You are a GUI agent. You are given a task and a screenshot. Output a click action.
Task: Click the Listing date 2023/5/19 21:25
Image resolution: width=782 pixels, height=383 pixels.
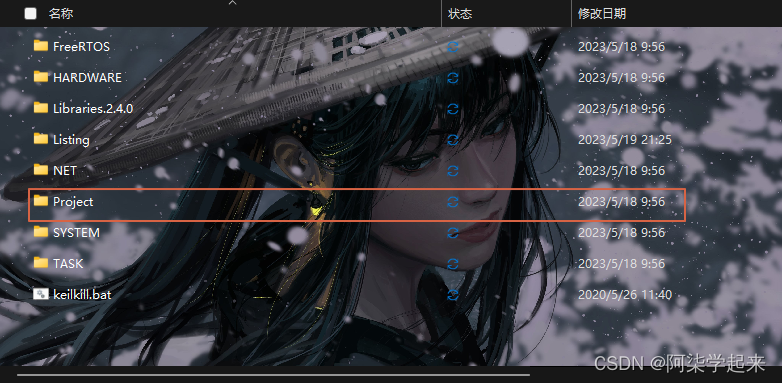coord(625,140)
